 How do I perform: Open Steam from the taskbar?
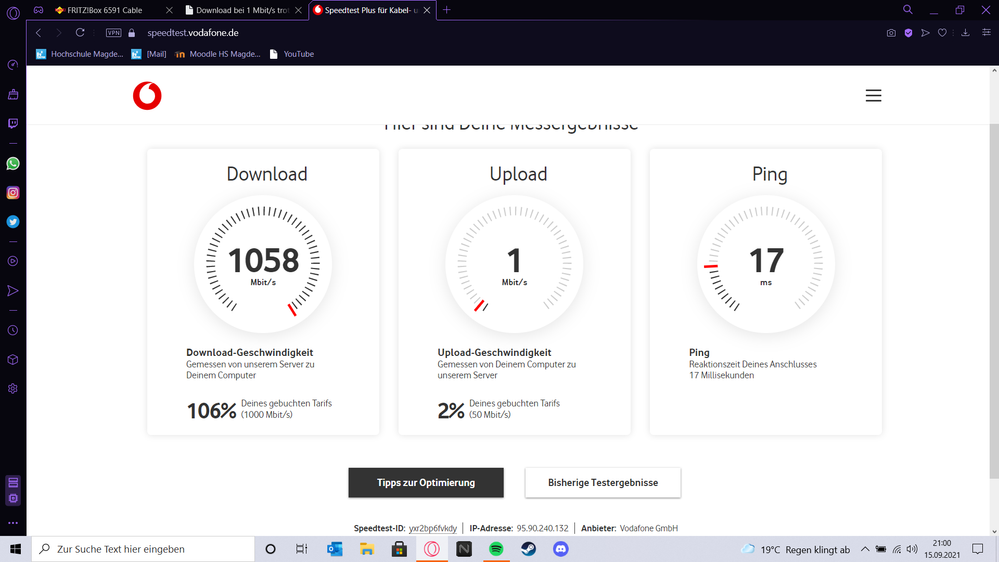[x=528, y=549]
